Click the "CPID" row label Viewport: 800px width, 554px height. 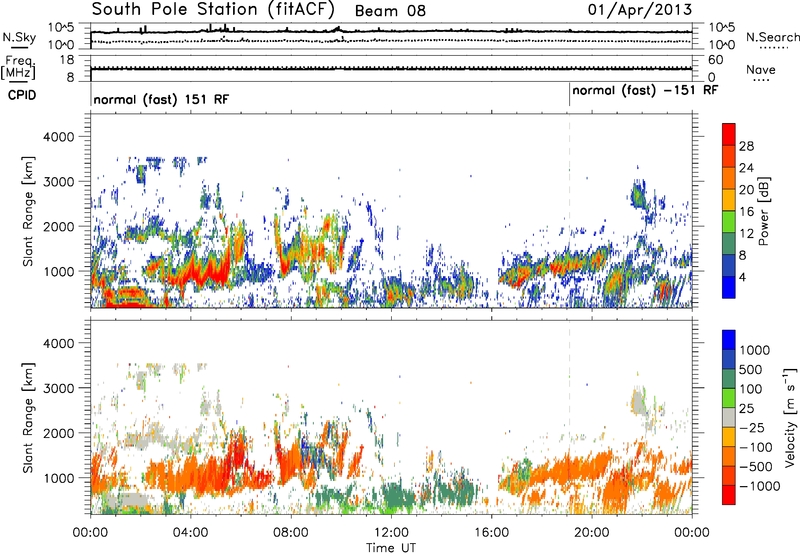click(22, 95)
